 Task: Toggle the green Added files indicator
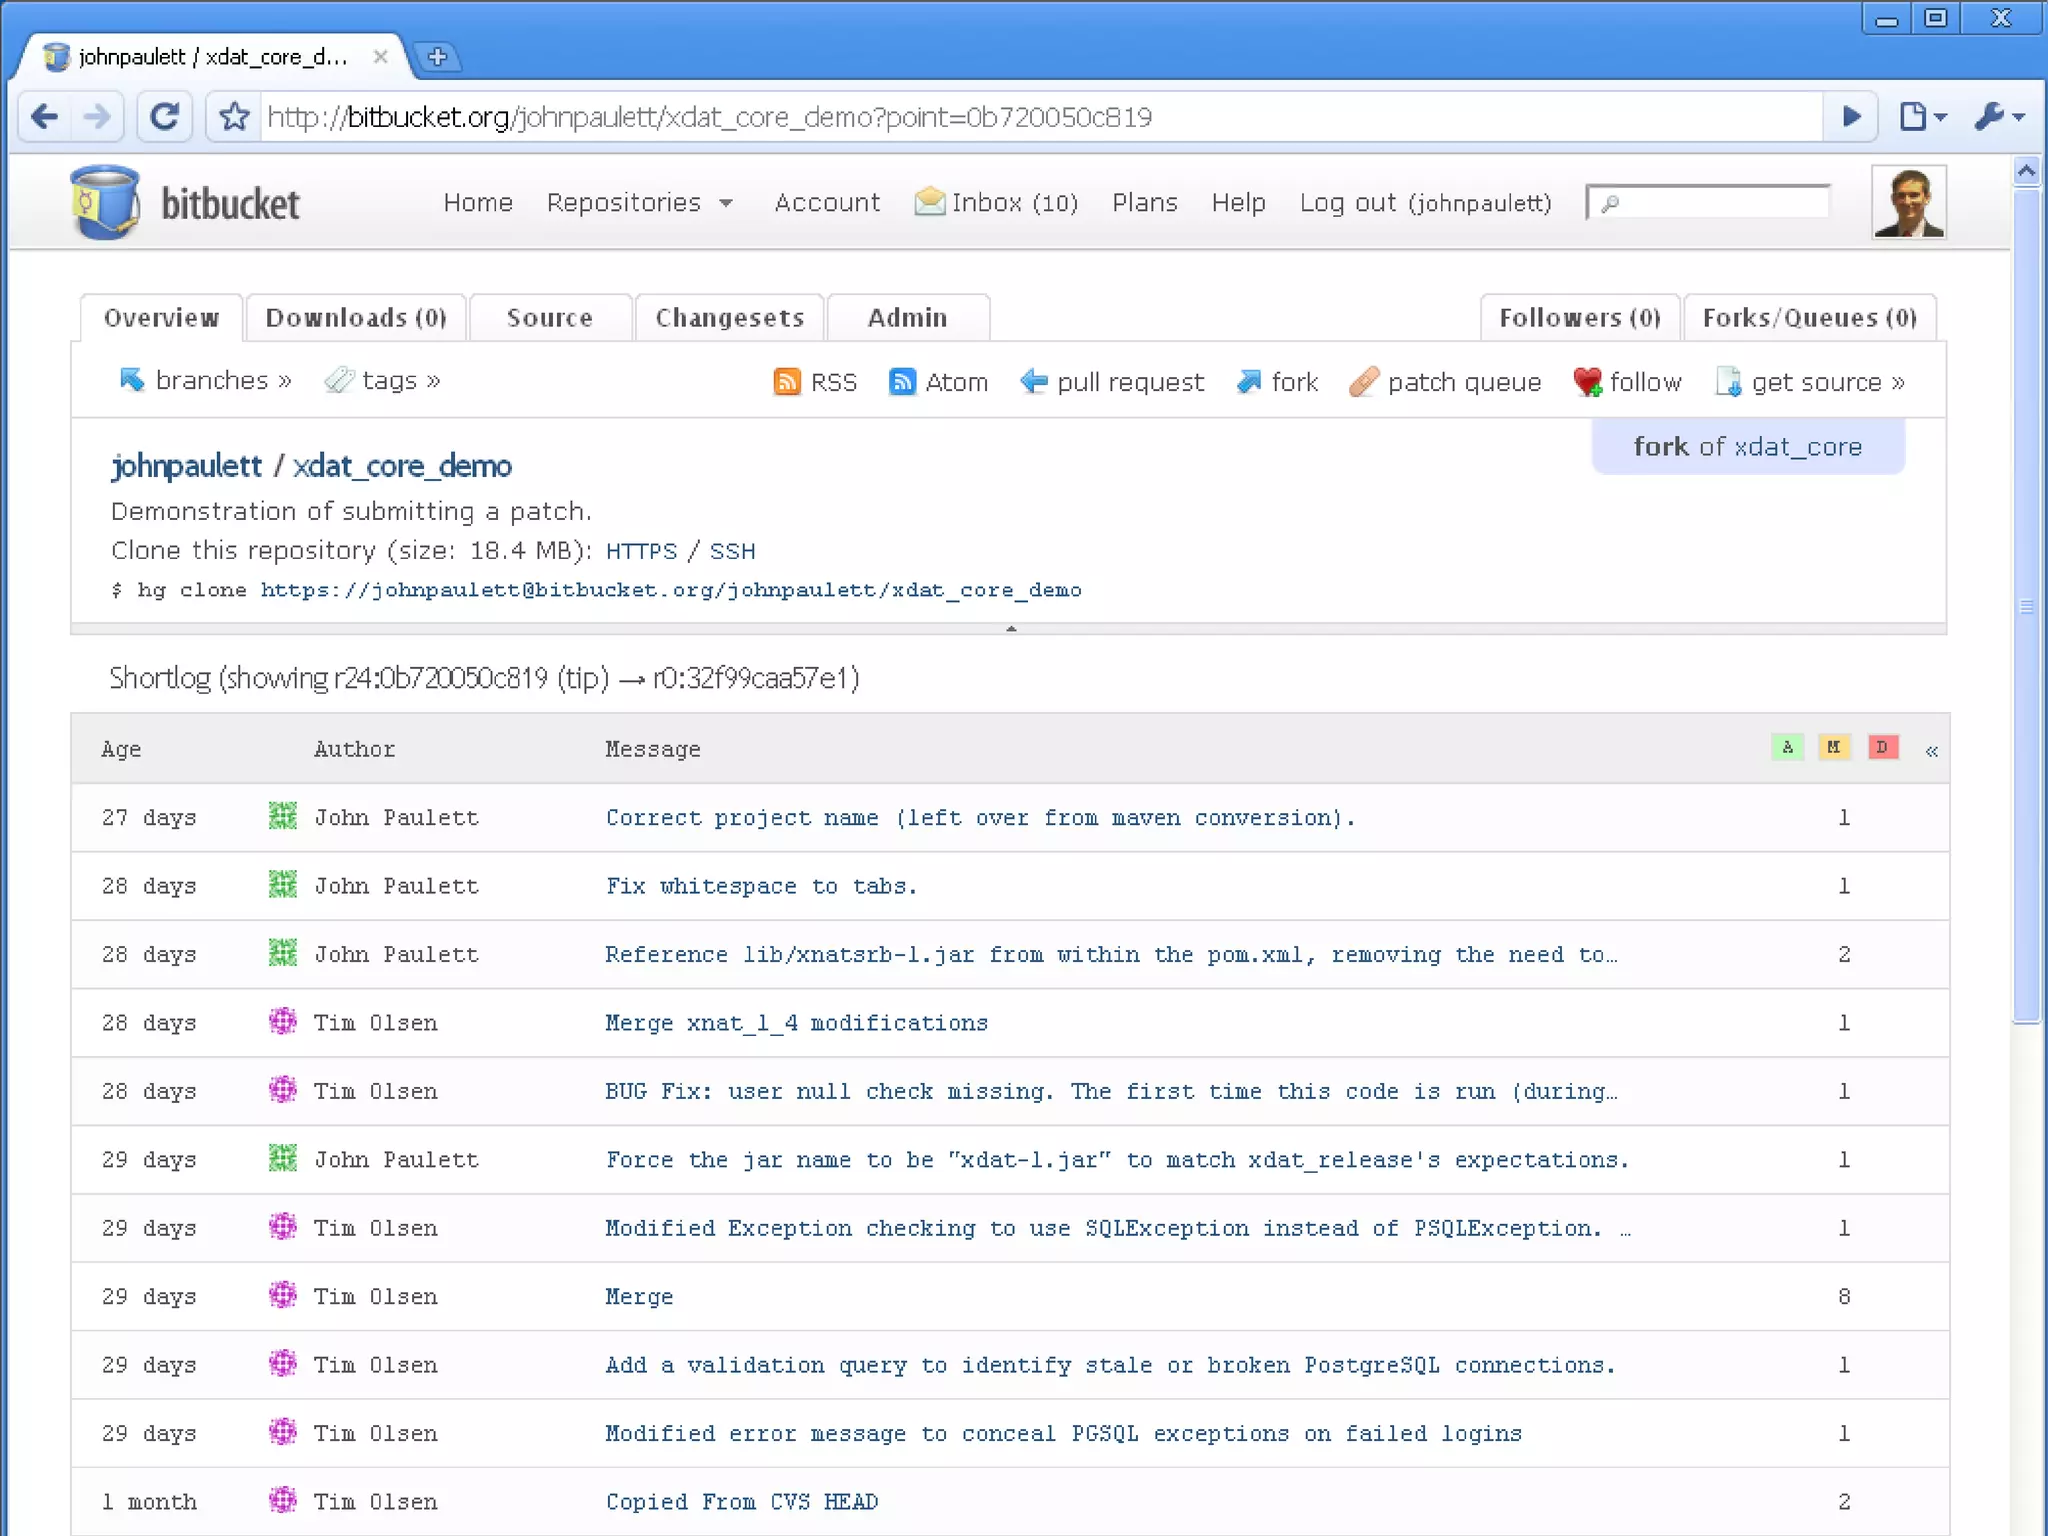pos(1787,748)
